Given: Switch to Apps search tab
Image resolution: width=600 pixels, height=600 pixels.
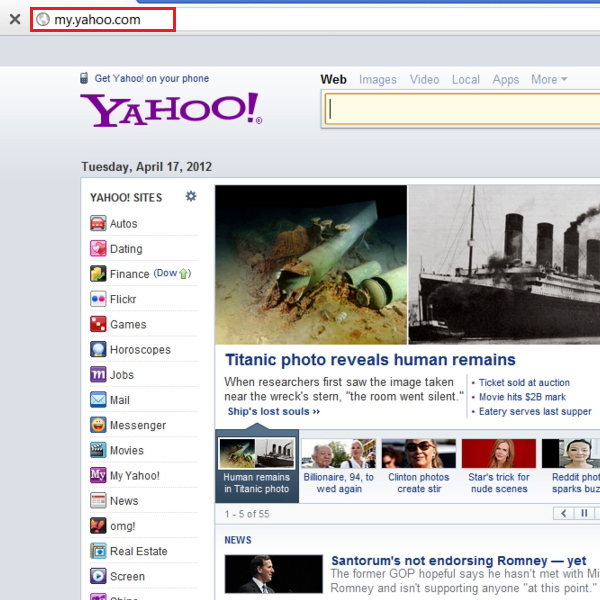Looking at the screenshot, I should click(505, 79).
